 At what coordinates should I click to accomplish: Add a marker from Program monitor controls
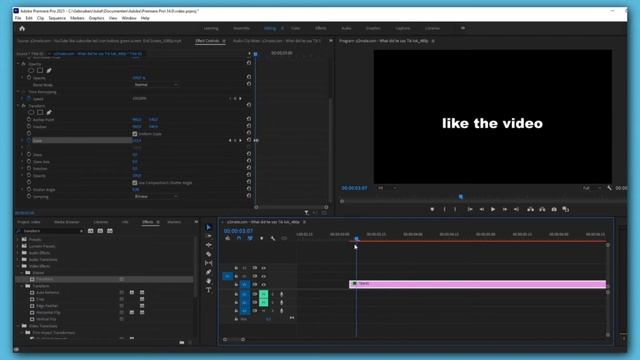click(x=432, y=209)
